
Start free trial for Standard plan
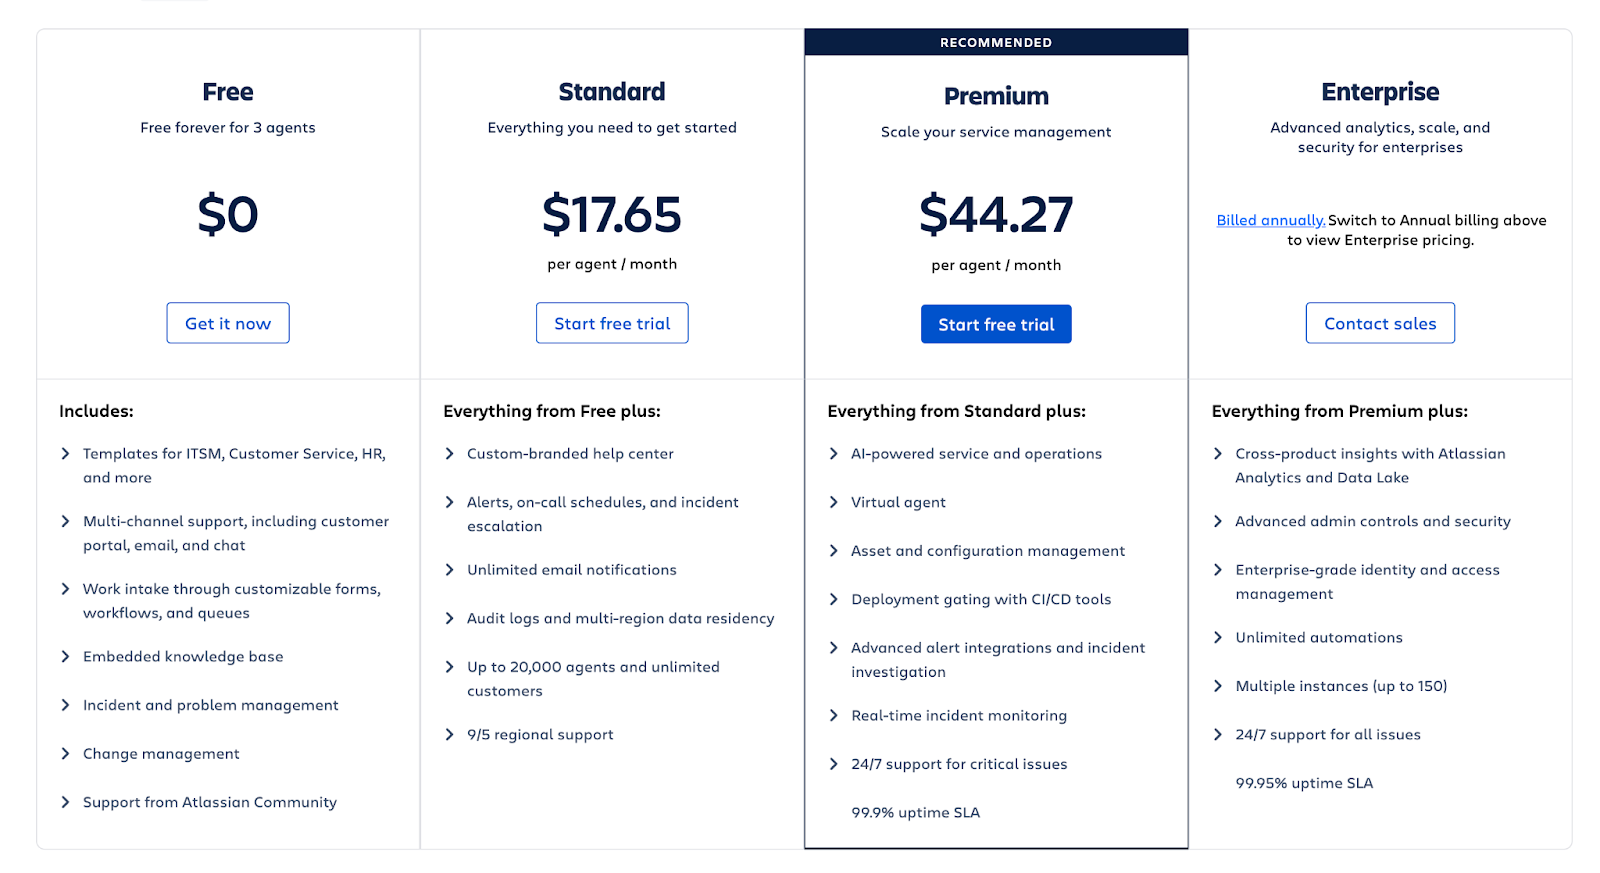pos(612,323)
